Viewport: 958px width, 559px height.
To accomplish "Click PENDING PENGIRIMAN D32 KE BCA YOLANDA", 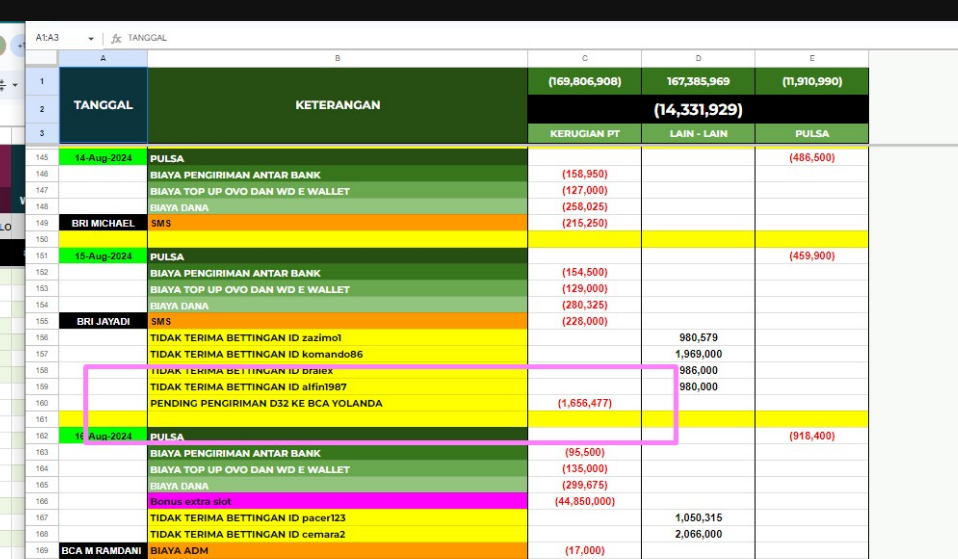I will [x=337, y=403].
